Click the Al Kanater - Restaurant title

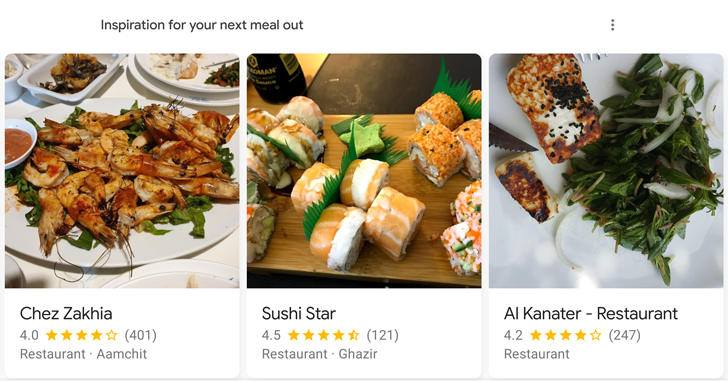591,313
